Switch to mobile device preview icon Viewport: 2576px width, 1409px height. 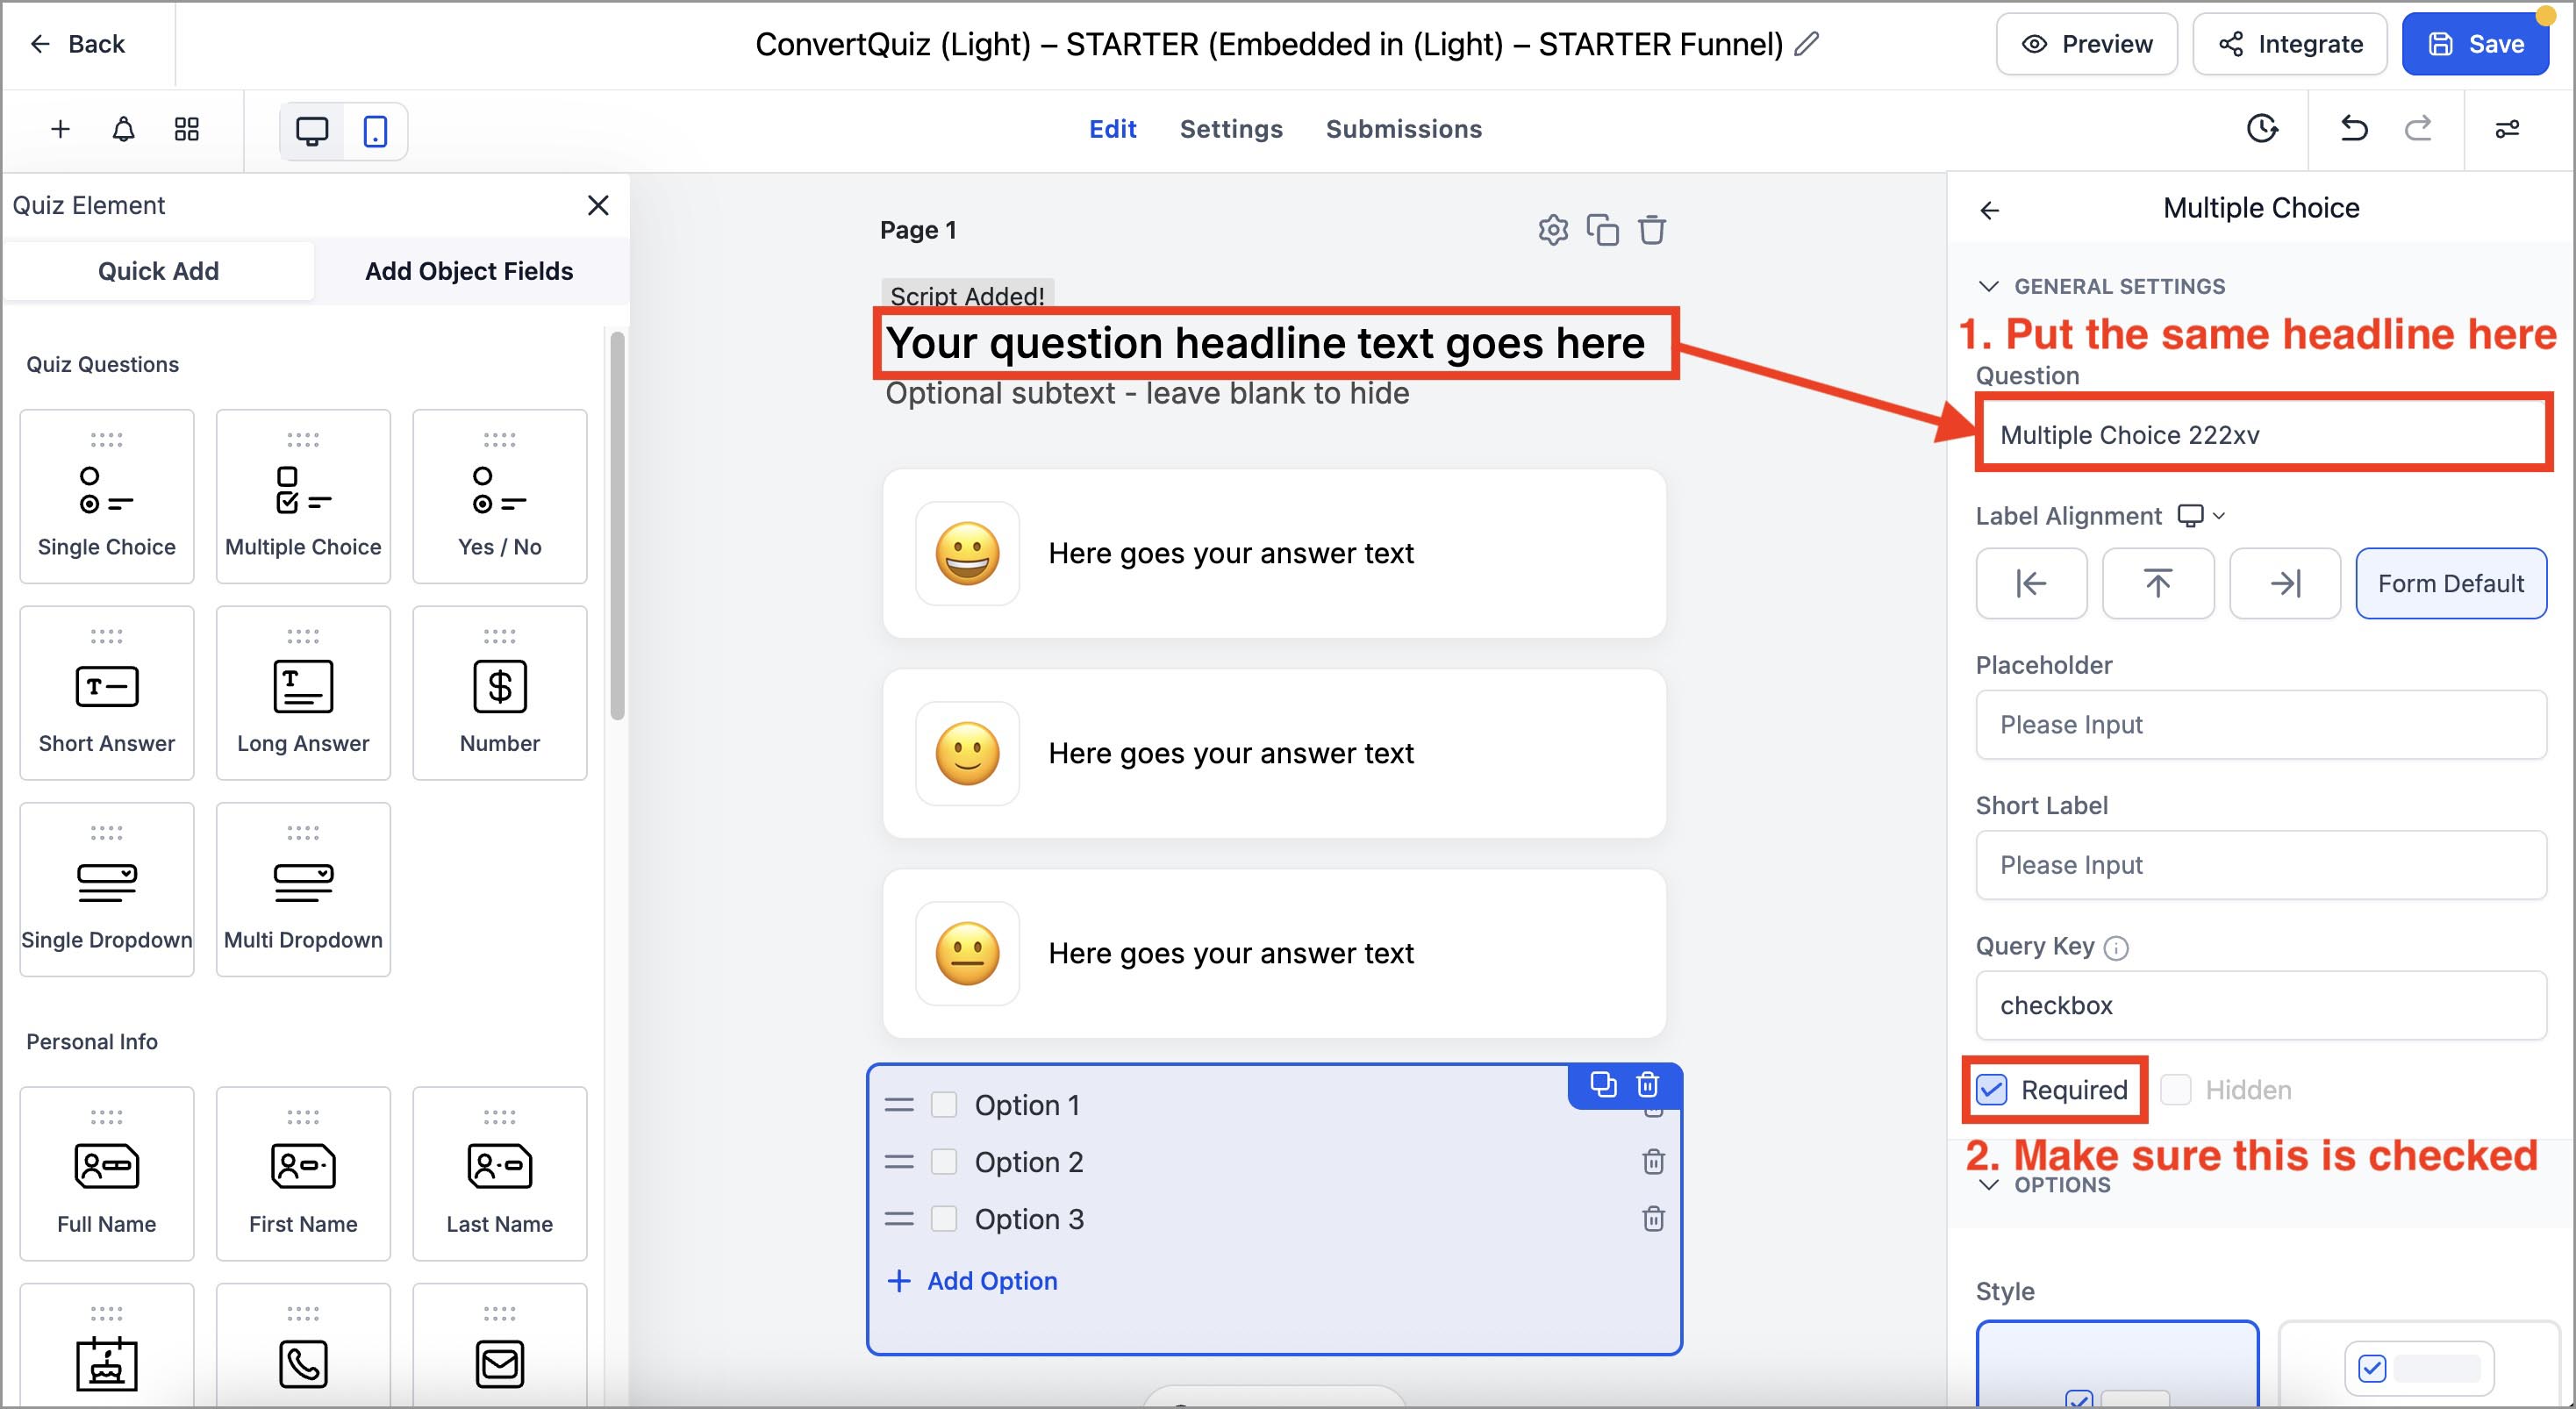[375, 131]
